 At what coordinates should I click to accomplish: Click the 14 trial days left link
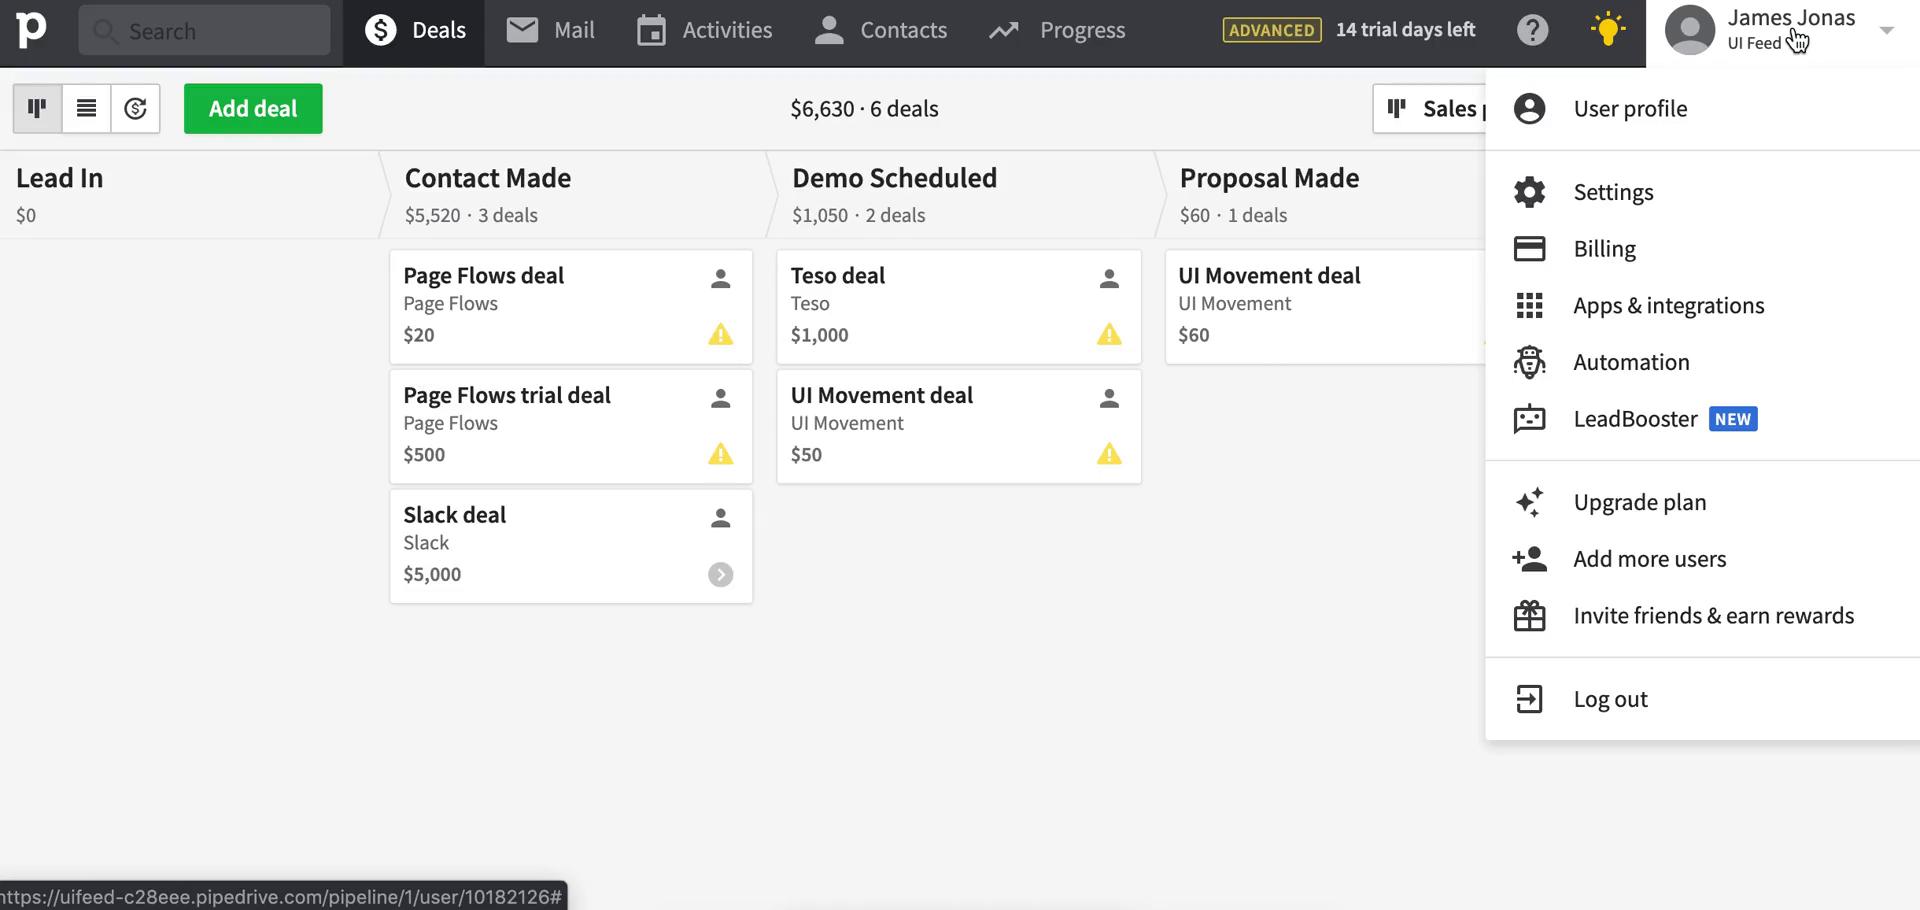coord(1405,30)
